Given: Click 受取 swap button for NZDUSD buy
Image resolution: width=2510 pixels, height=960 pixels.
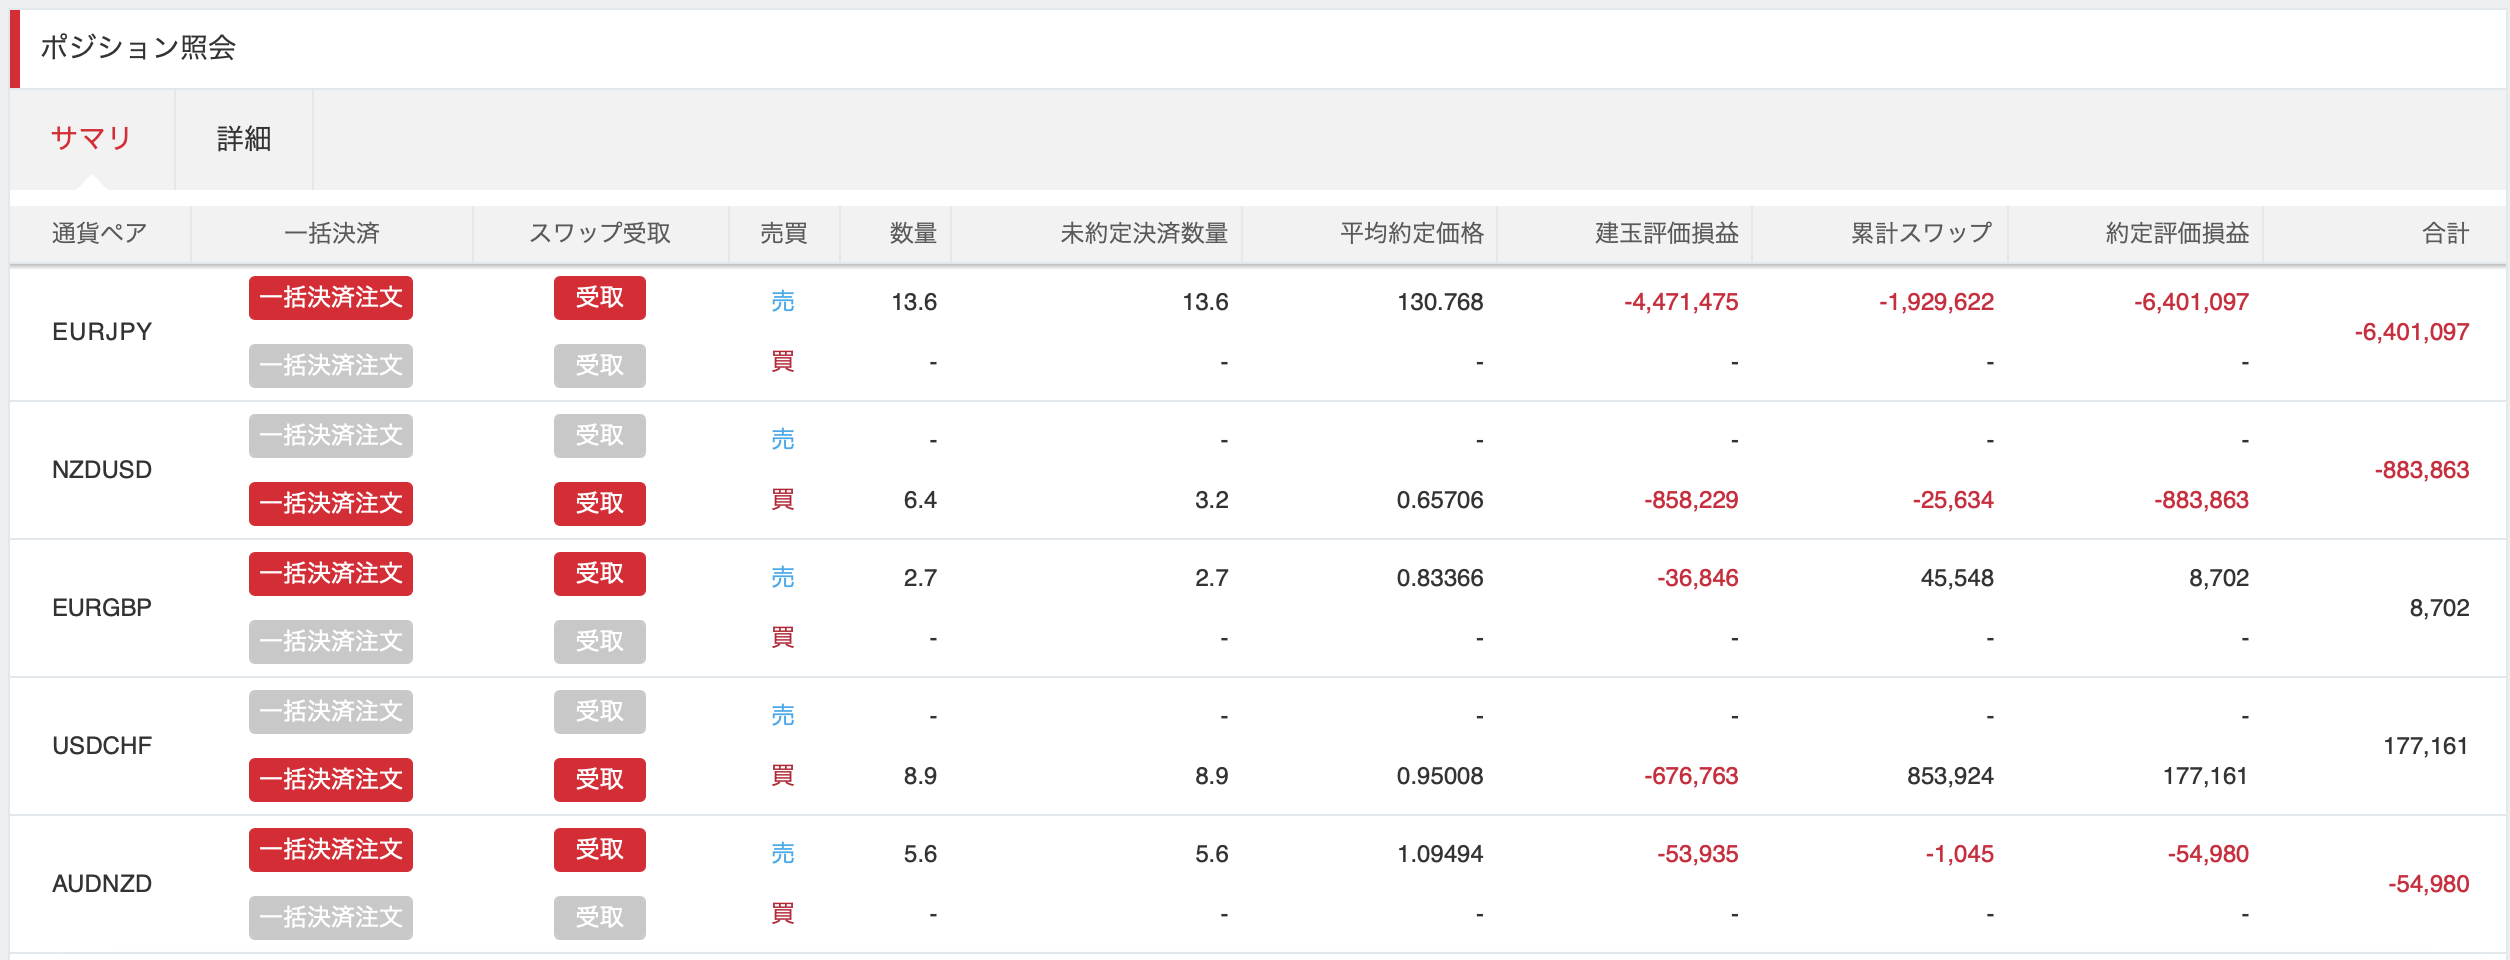Looking at the screenshot, I should click(599, 503).
